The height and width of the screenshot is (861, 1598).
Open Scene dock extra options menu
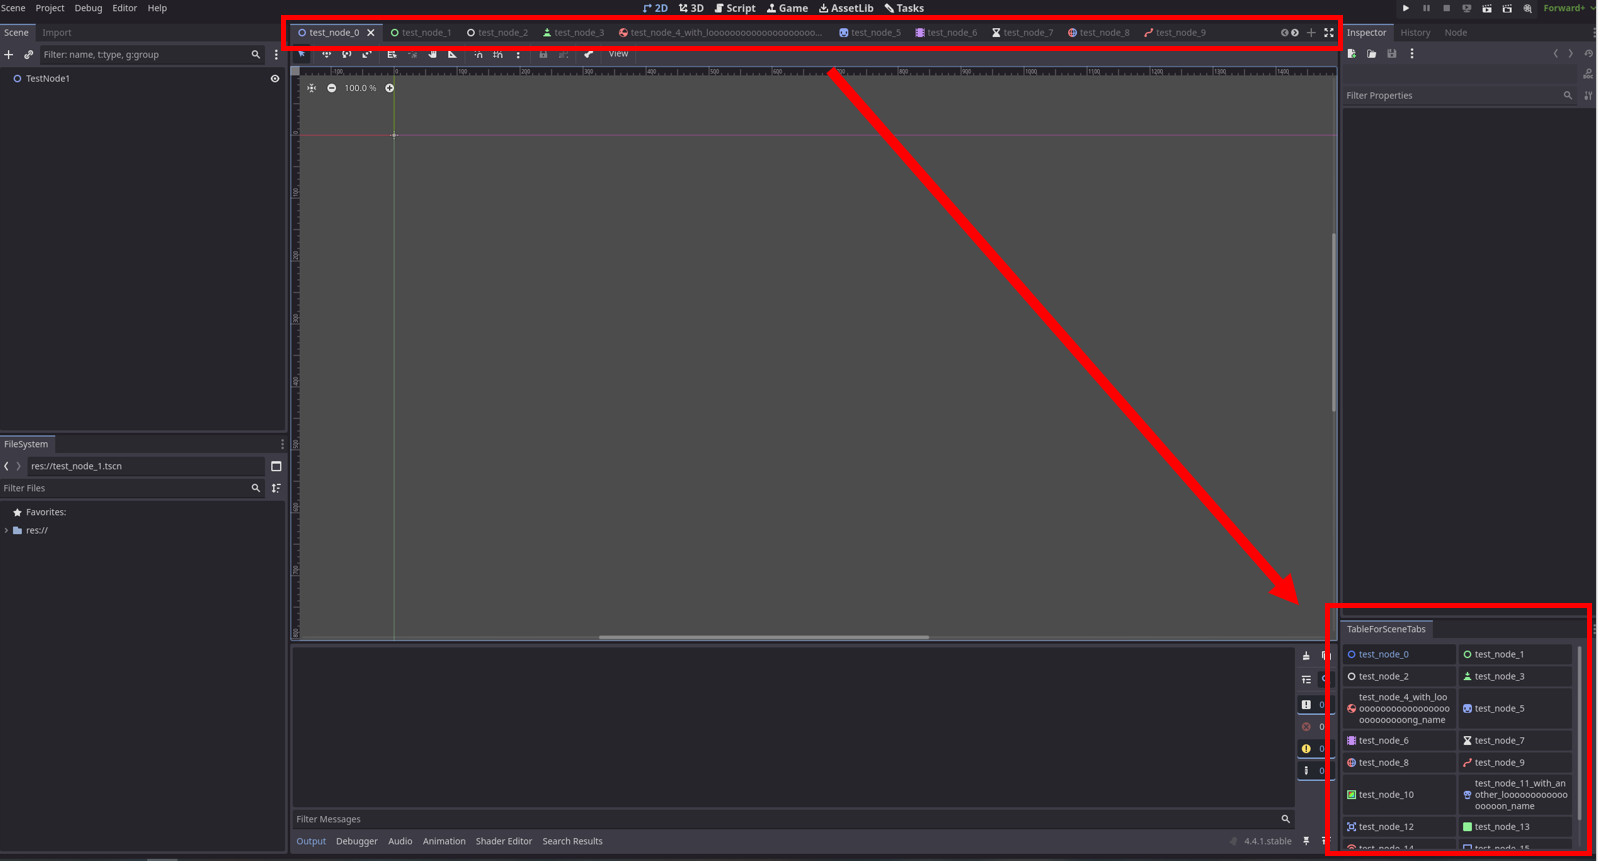(x=276, y=55)
